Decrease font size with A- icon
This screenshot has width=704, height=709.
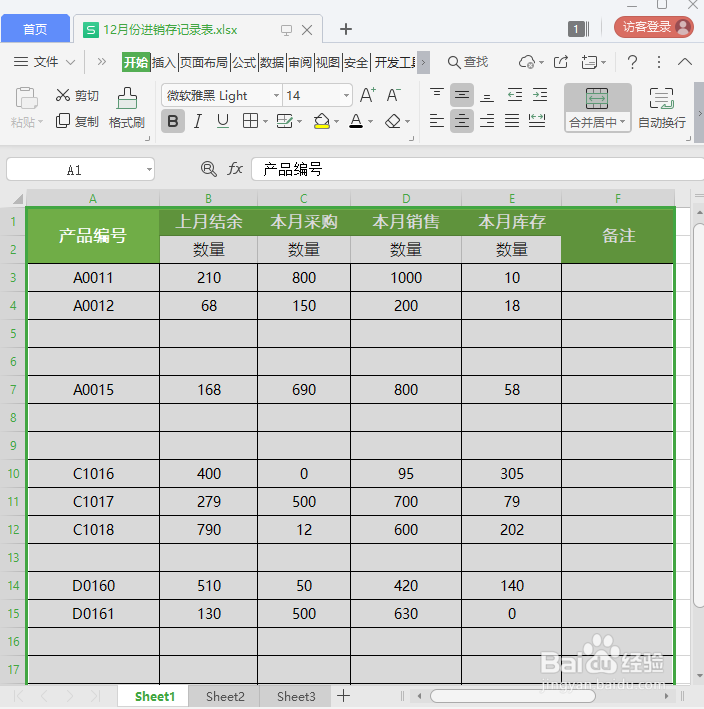pyautogui.click(x=393, y=95)
